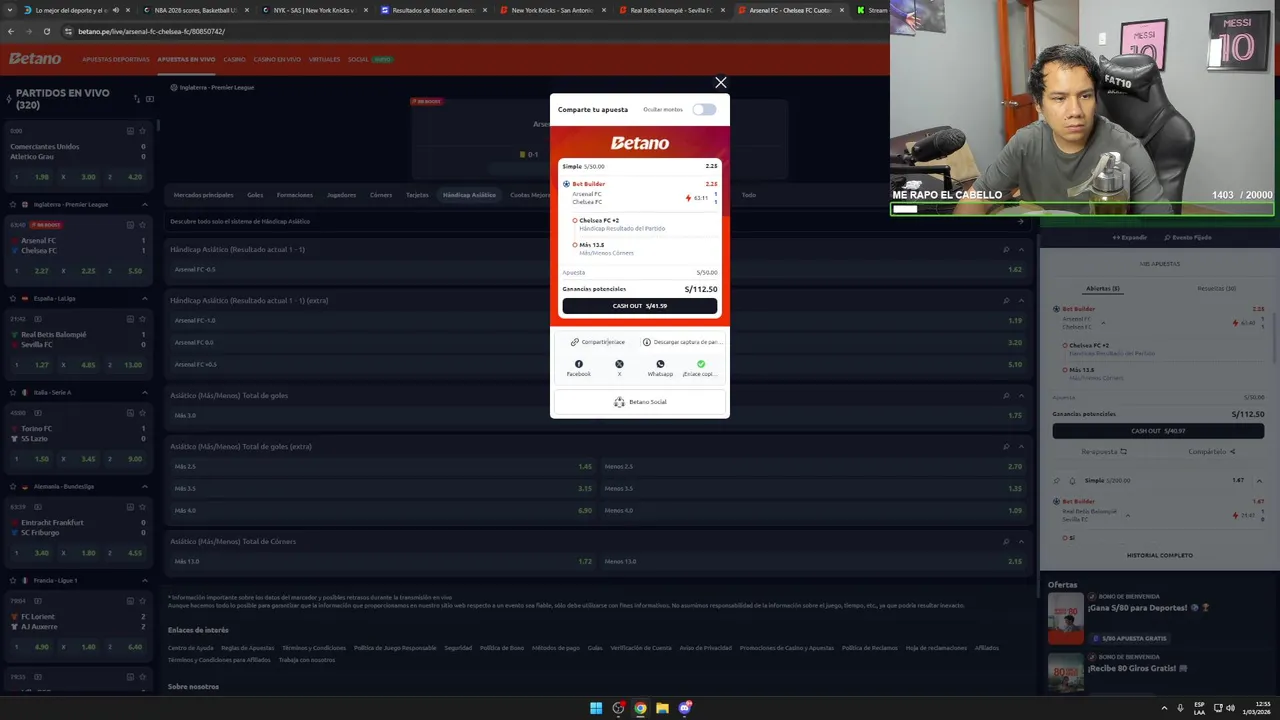The width and height of the screenshot is (1280, 720).
Task: Collapse the España - LaLiga section
Action: click(x=145, y=298)
